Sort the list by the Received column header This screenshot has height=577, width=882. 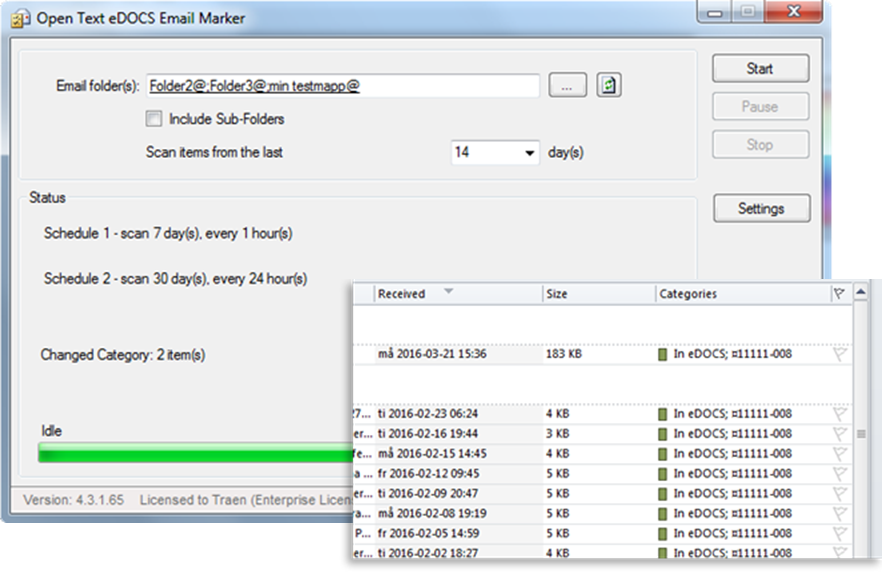pos(457,294)
